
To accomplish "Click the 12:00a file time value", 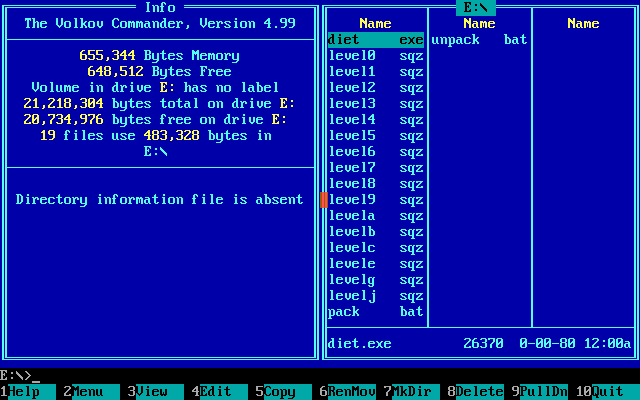I will [607, 343].
